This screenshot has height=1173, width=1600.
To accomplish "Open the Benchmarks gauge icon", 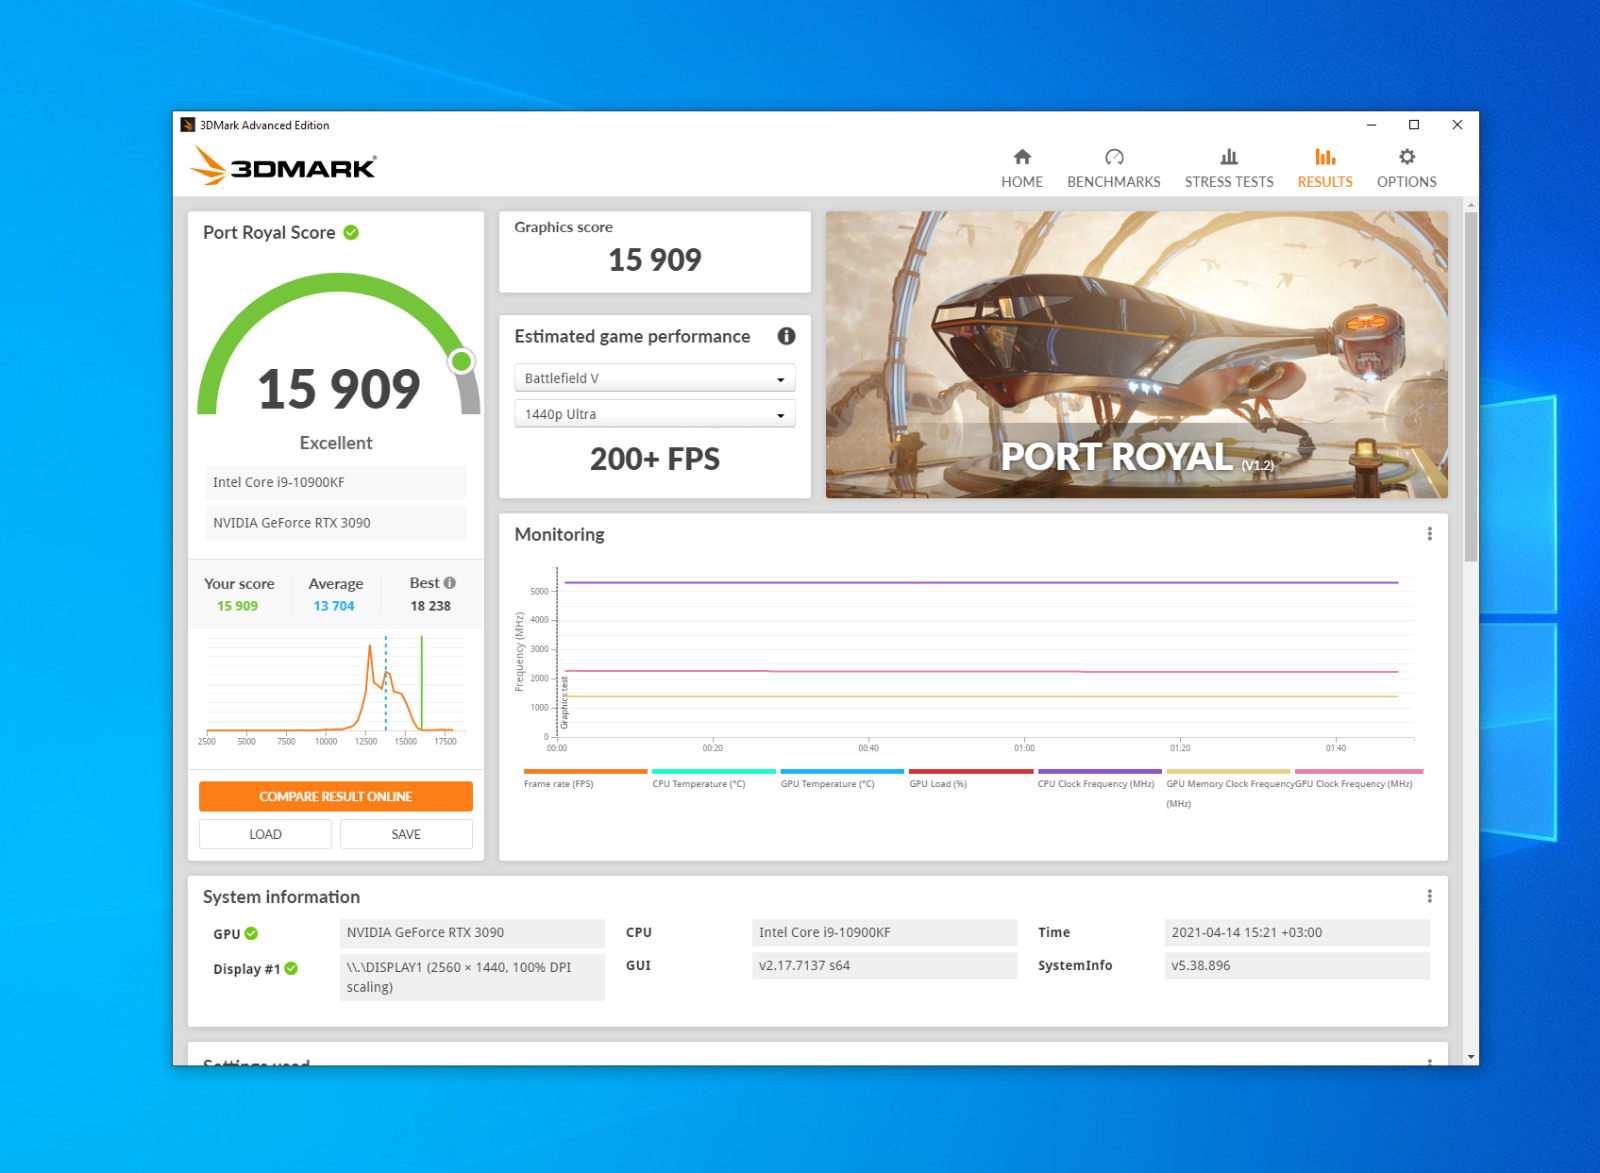I will pyautogui.click(x=1114, y=157).
